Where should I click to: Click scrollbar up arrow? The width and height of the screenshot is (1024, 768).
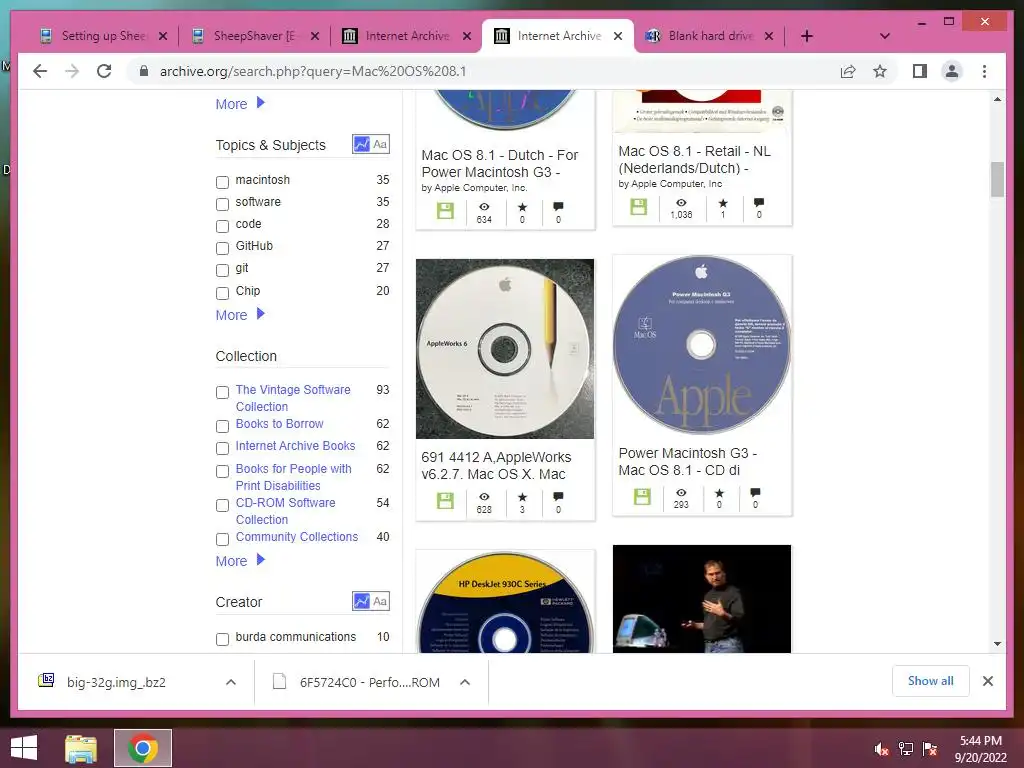[x=997, y=99]
